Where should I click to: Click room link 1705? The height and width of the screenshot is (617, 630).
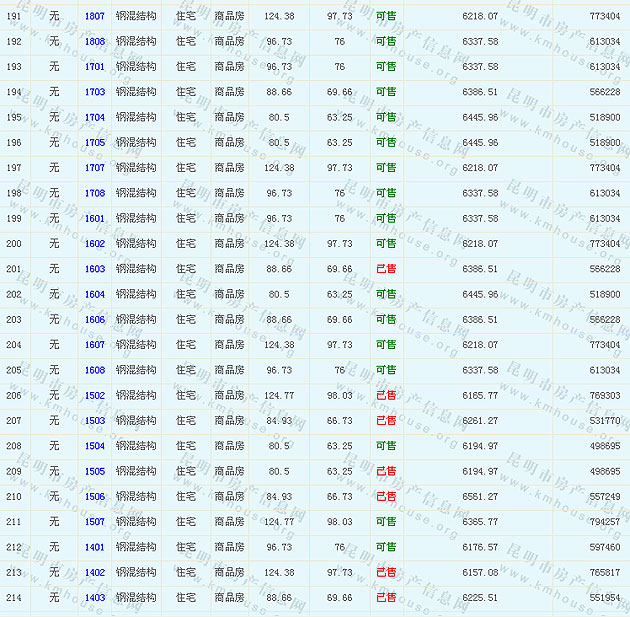95,143
